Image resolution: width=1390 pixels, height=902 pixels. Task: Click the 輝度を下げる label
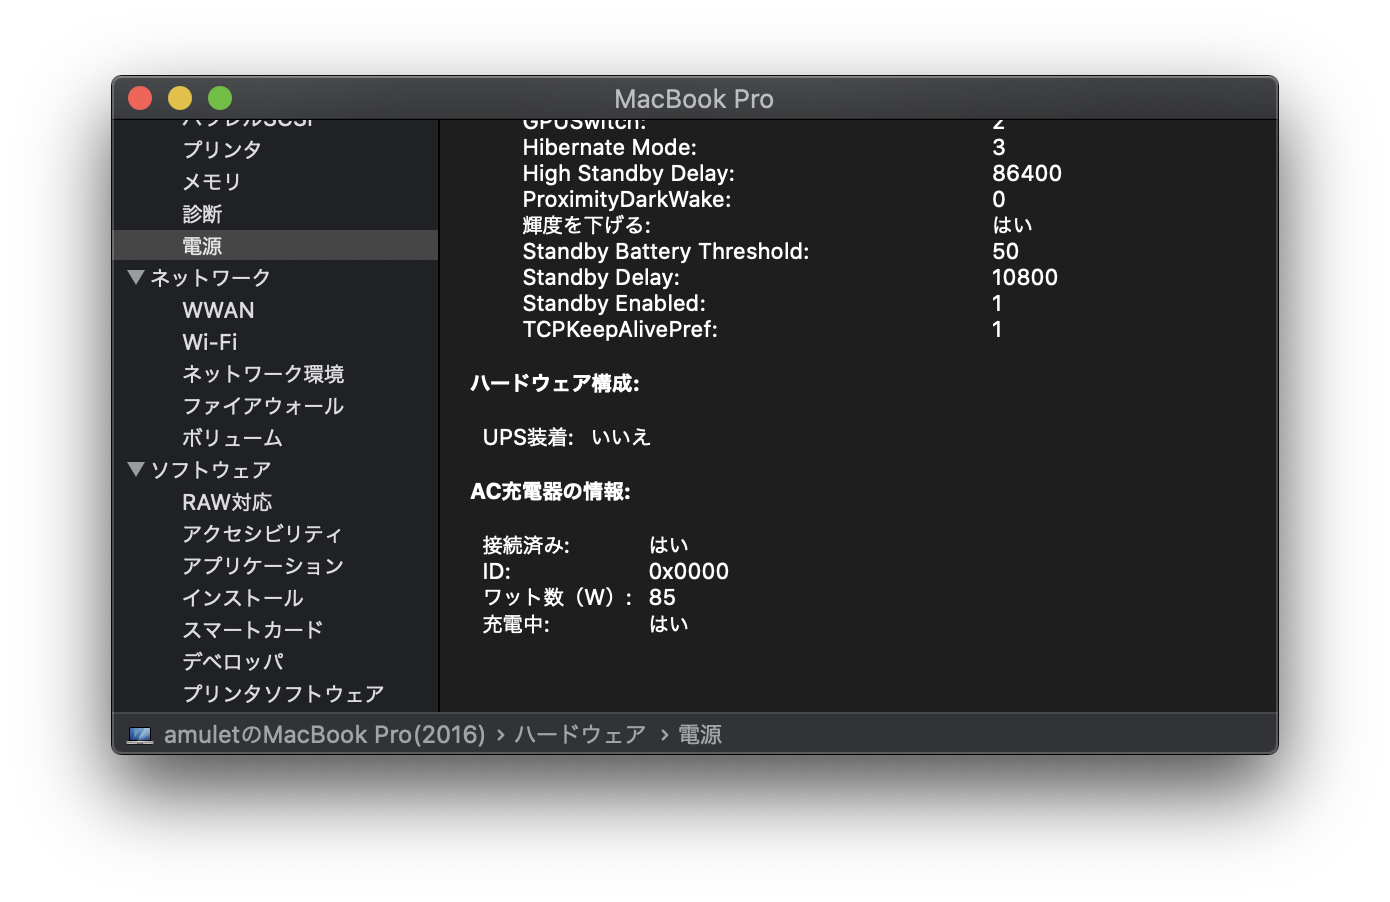[x=587, y=226]
